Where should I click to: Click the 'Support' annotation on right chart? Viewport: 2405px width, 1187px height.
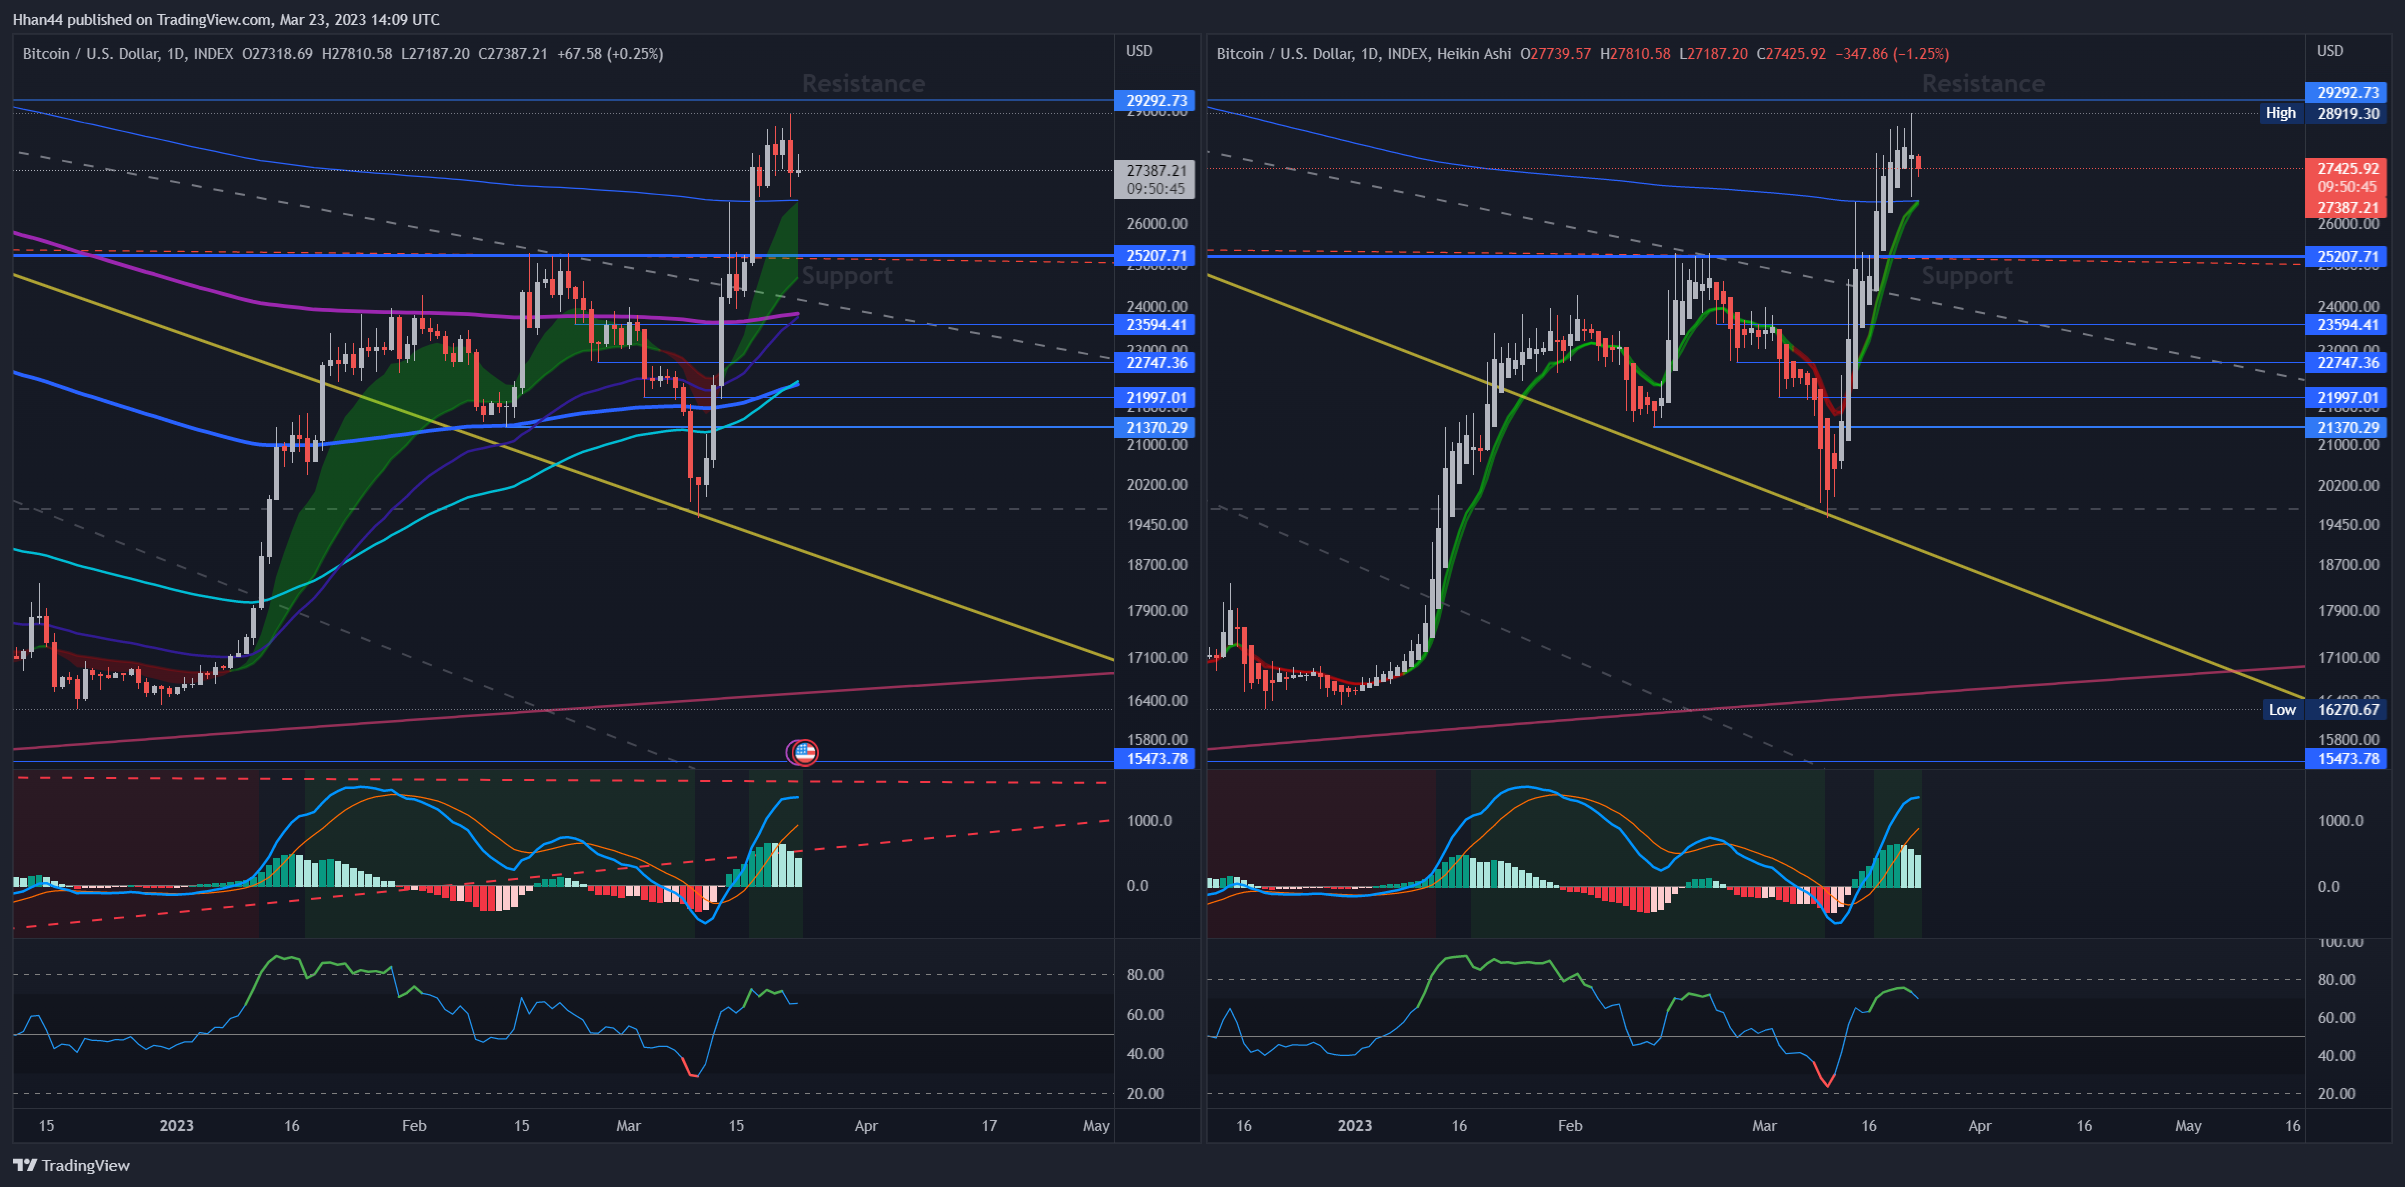point(1967,275)
